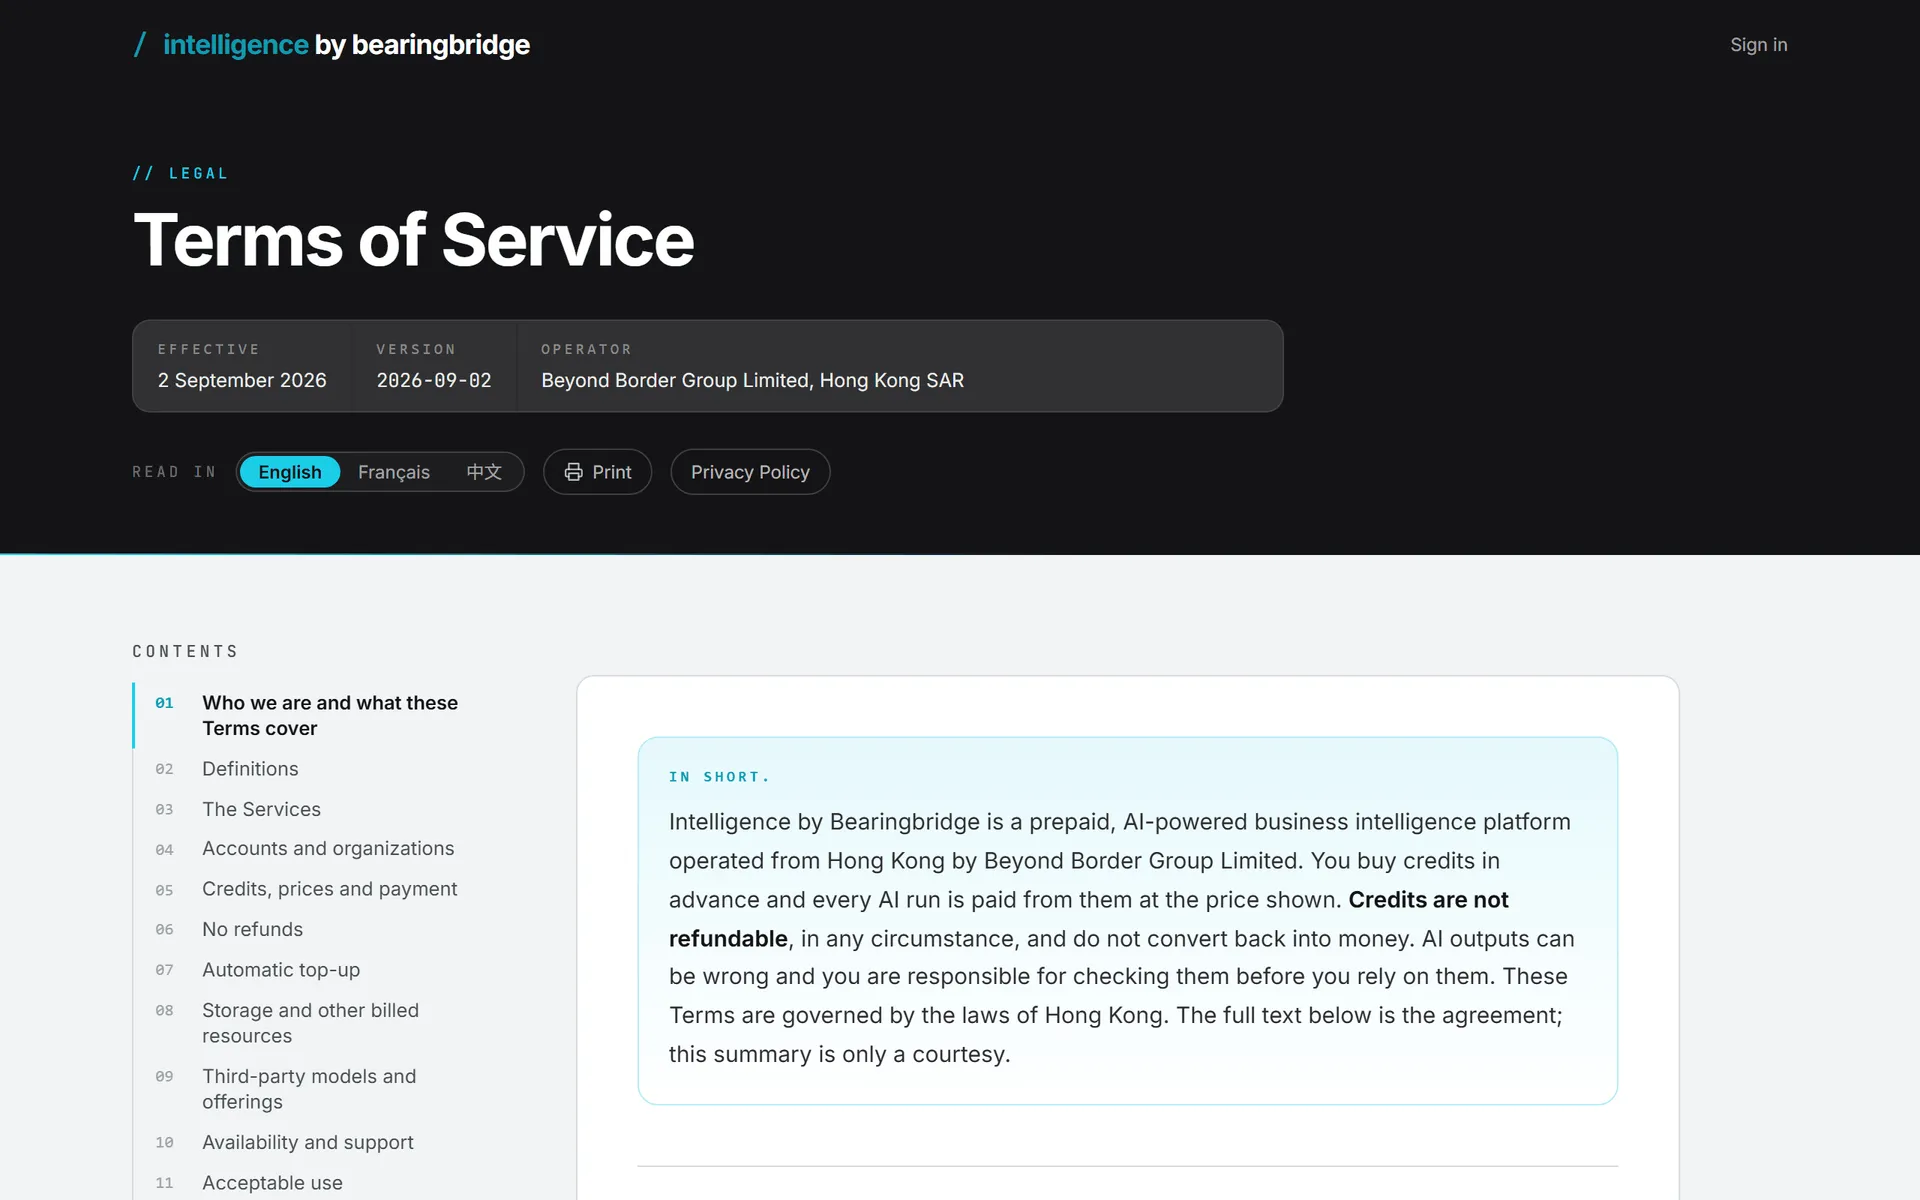The width and height of the screenshot is (1920, 1200).
Task: Open Storage and other billed resources
Action: [x=310, y=1023]
